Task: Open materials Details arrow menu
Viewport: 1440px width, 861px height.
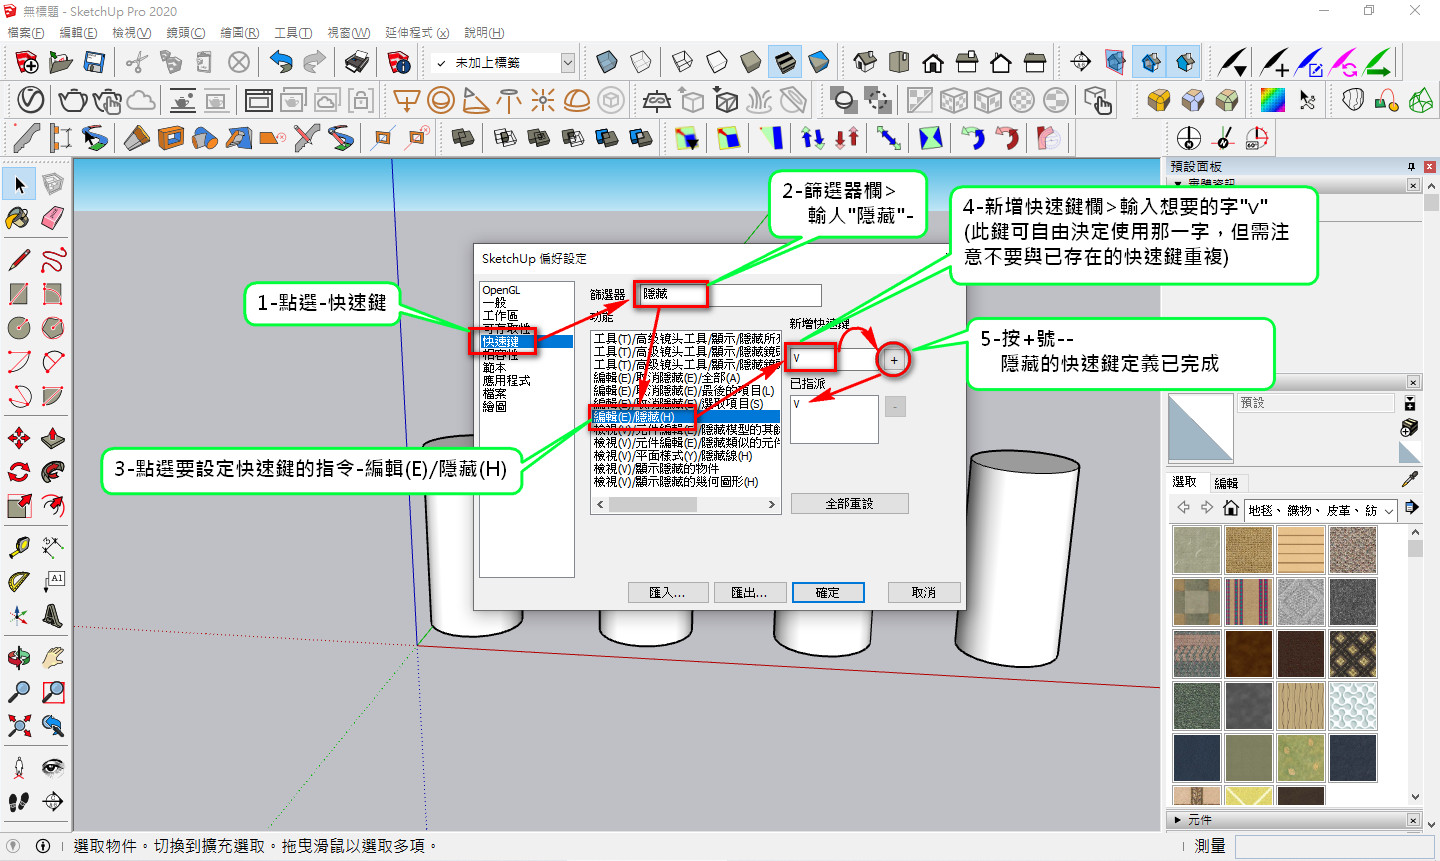Action: (x=1411, y=508)
